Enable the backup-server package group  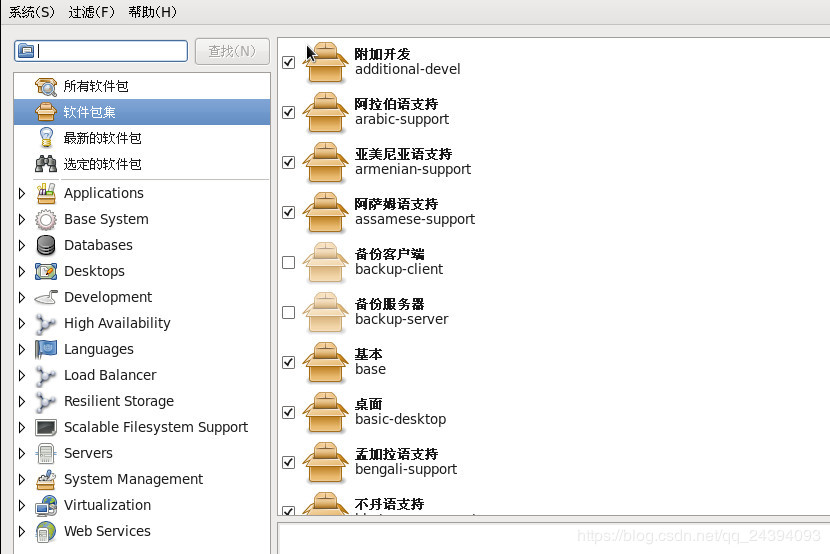[288, 312]
